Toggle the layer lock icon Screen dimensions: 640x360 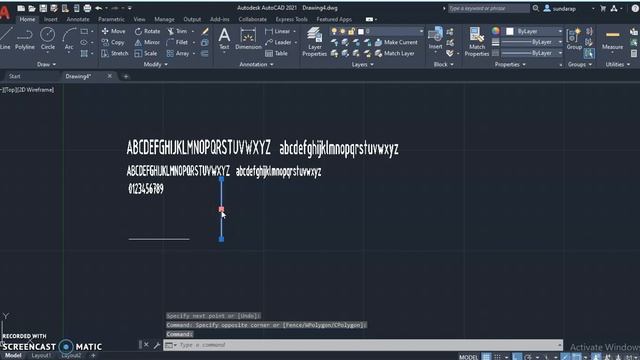click(351, 31)
